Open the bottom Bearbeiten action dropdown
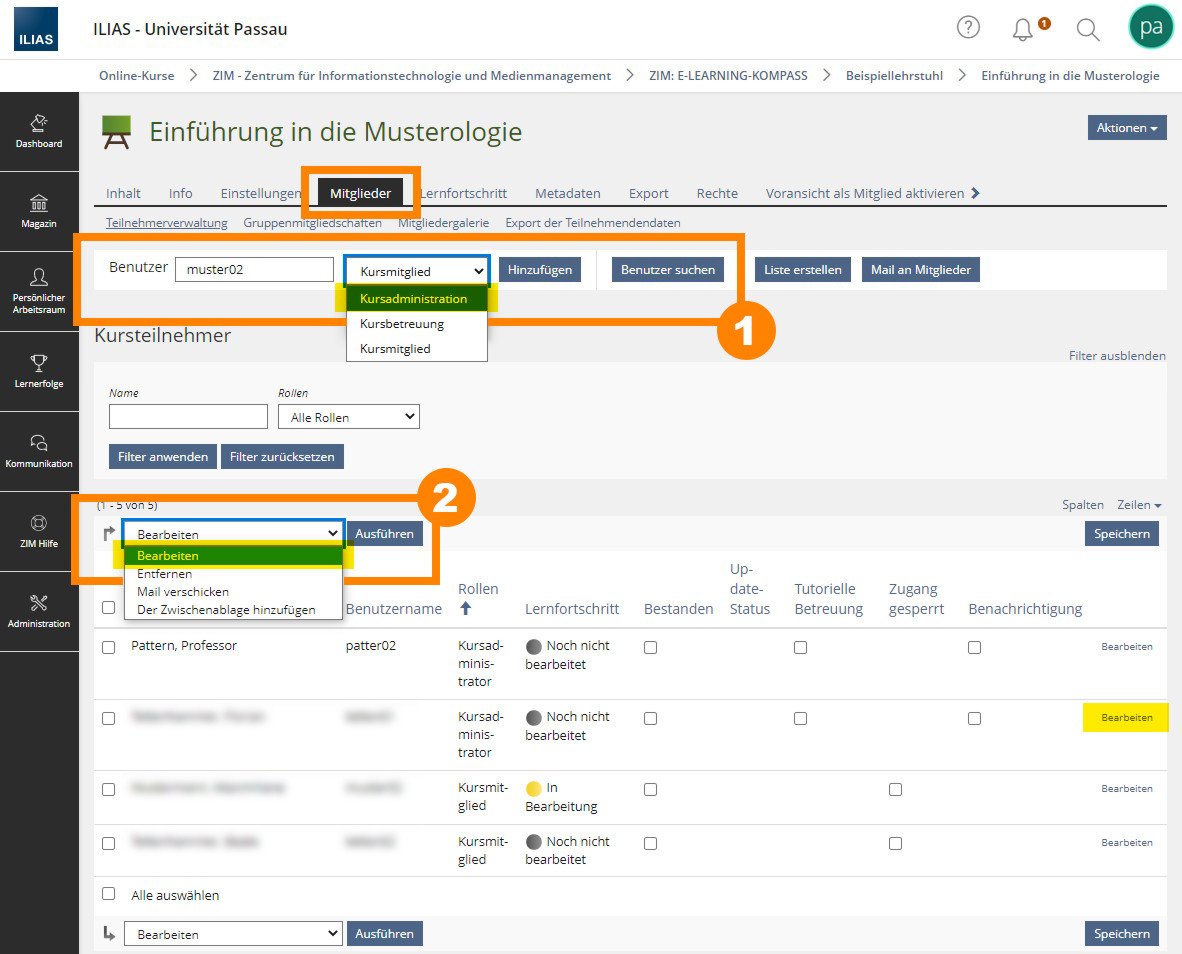The width and height of the screenshot is (1182, 954). pyautogui.click(x=233, y=934)
